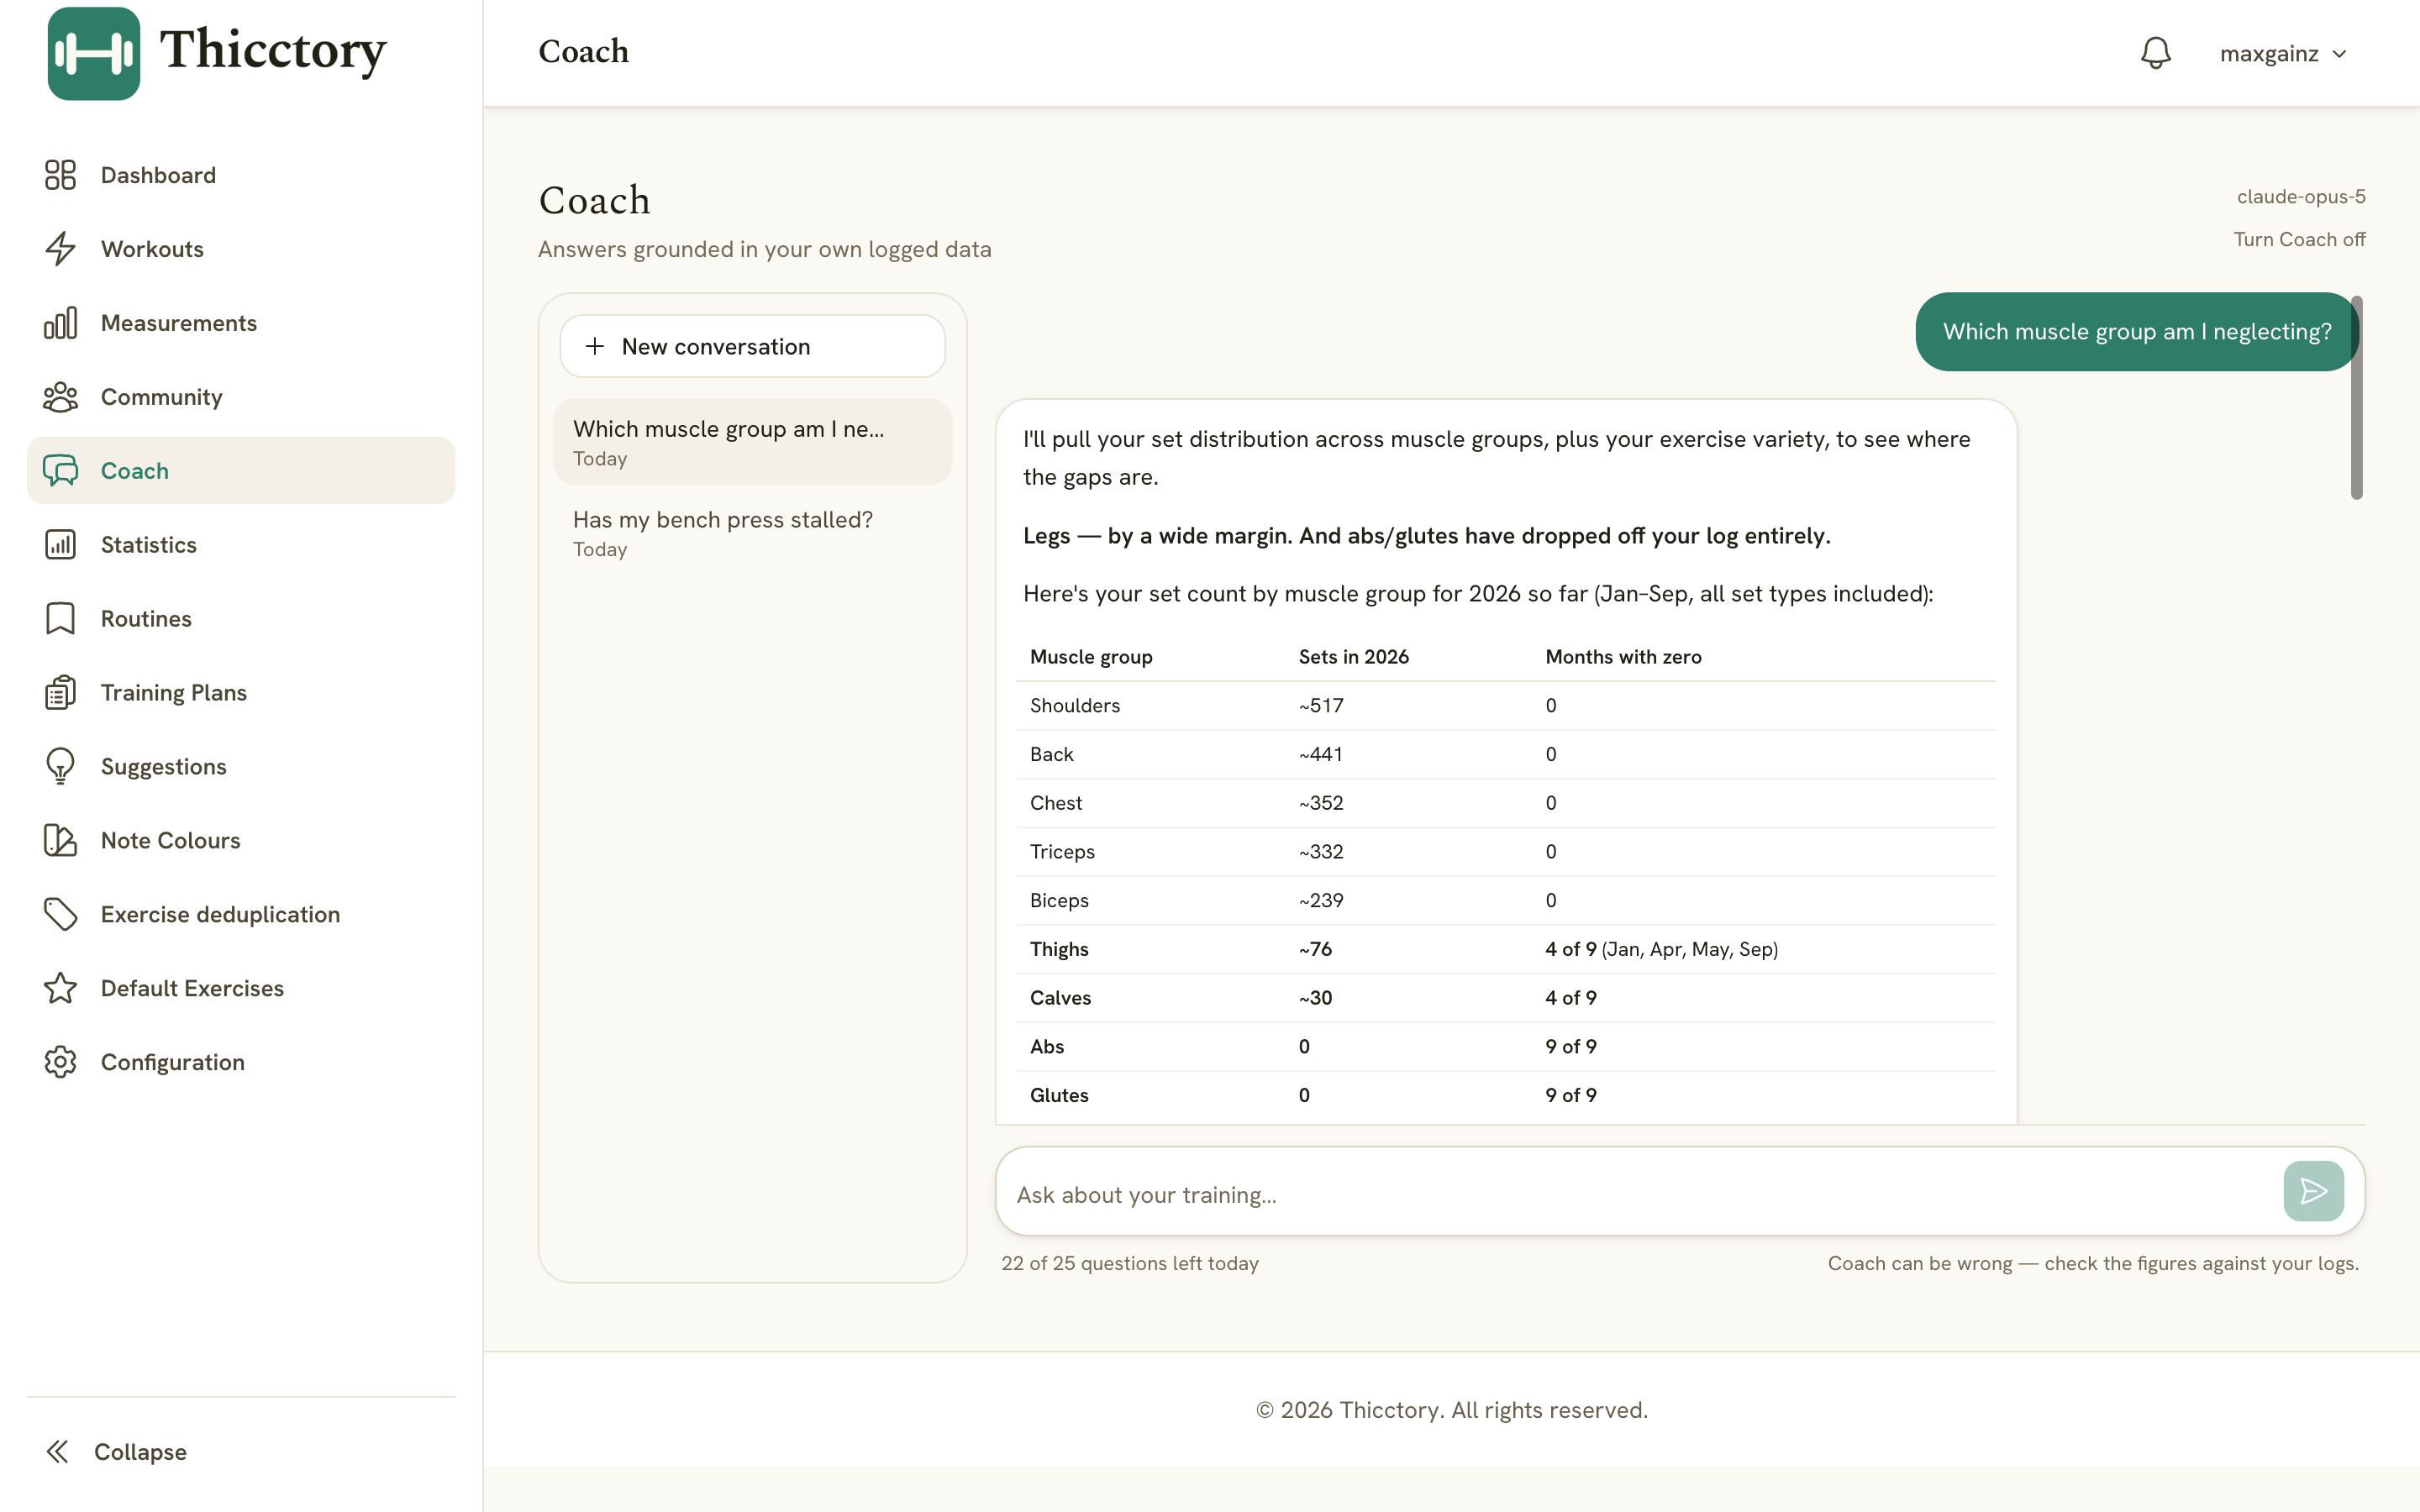
Task: Open 'Has my bench press stalled?' conversation
Action: (752, 533)
